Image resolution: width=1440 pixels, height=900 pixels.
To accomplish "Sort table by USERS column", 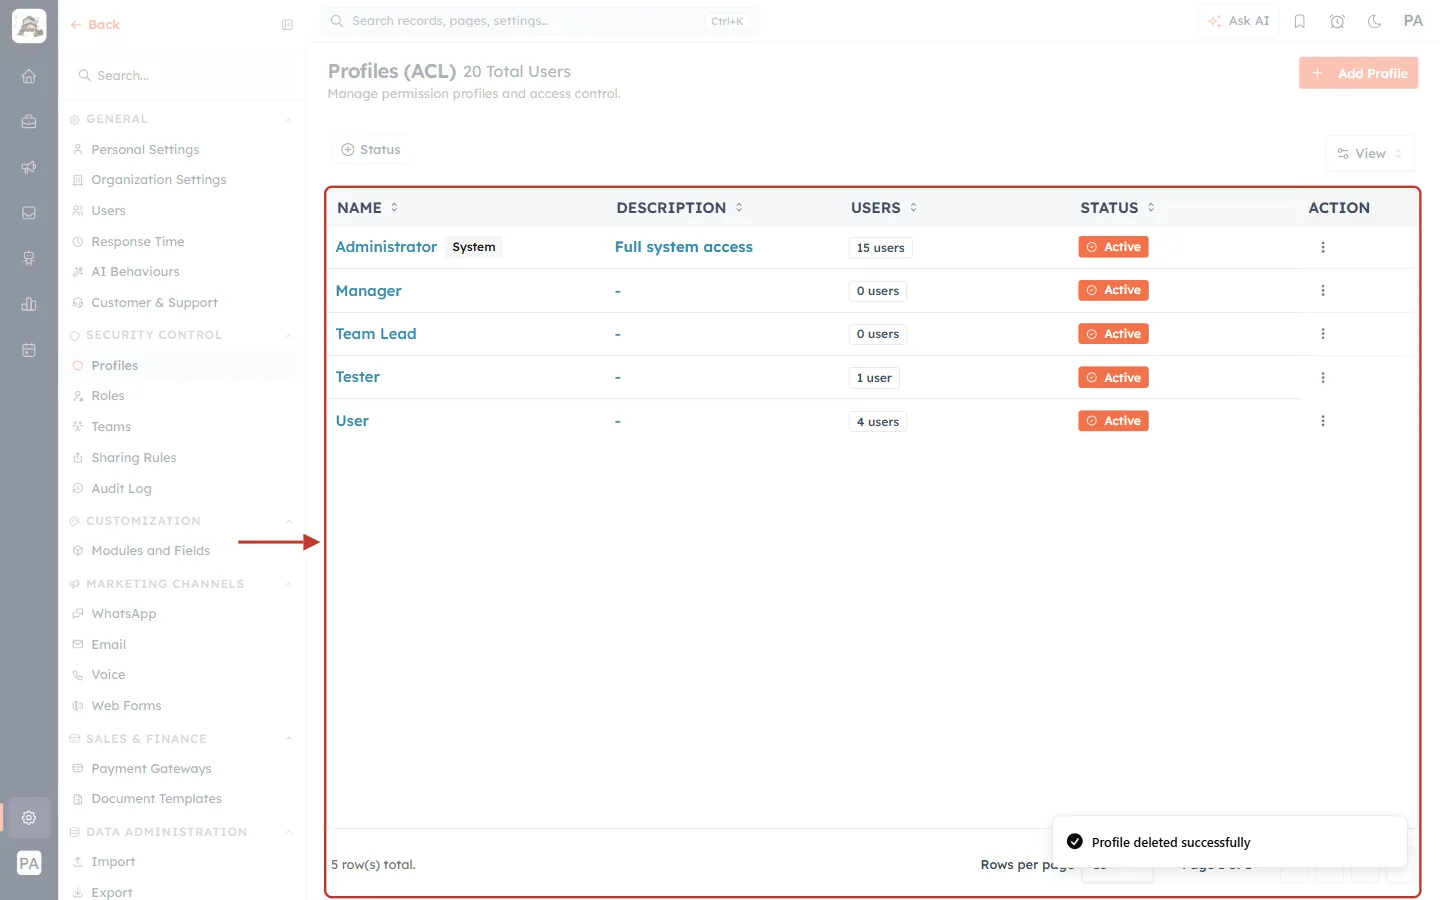I will (884, 207).
